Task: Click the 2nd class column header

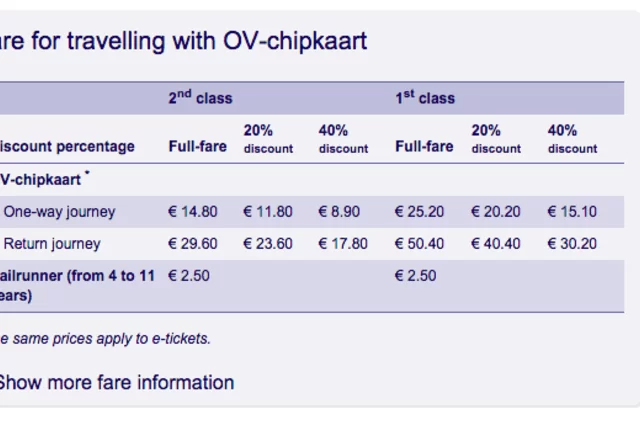Action: pyautogui.click(x=200, y=98)
